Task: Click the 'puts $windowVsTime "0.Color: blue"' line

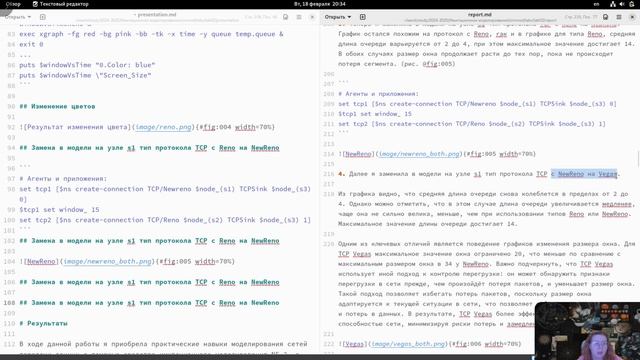Action: [x=87, y=64]
